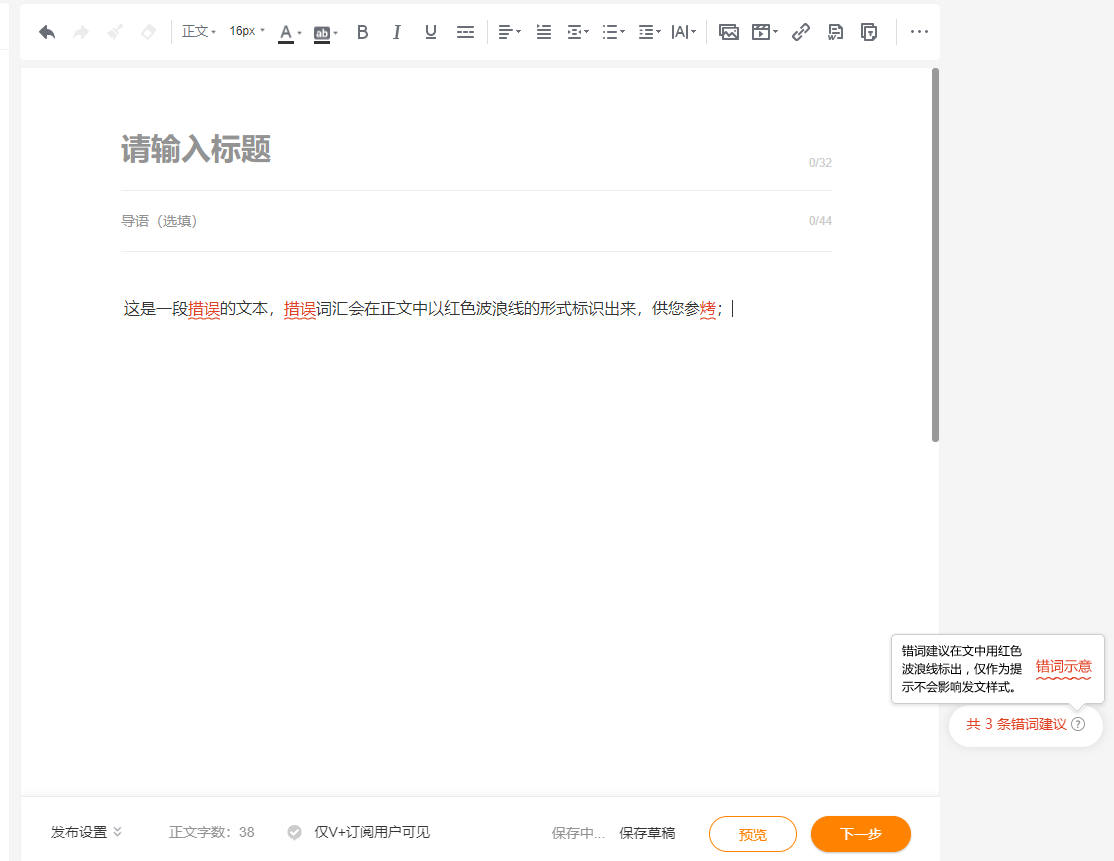
Task: Open the font color swatch picker
Action: click(x=289, y=31)
